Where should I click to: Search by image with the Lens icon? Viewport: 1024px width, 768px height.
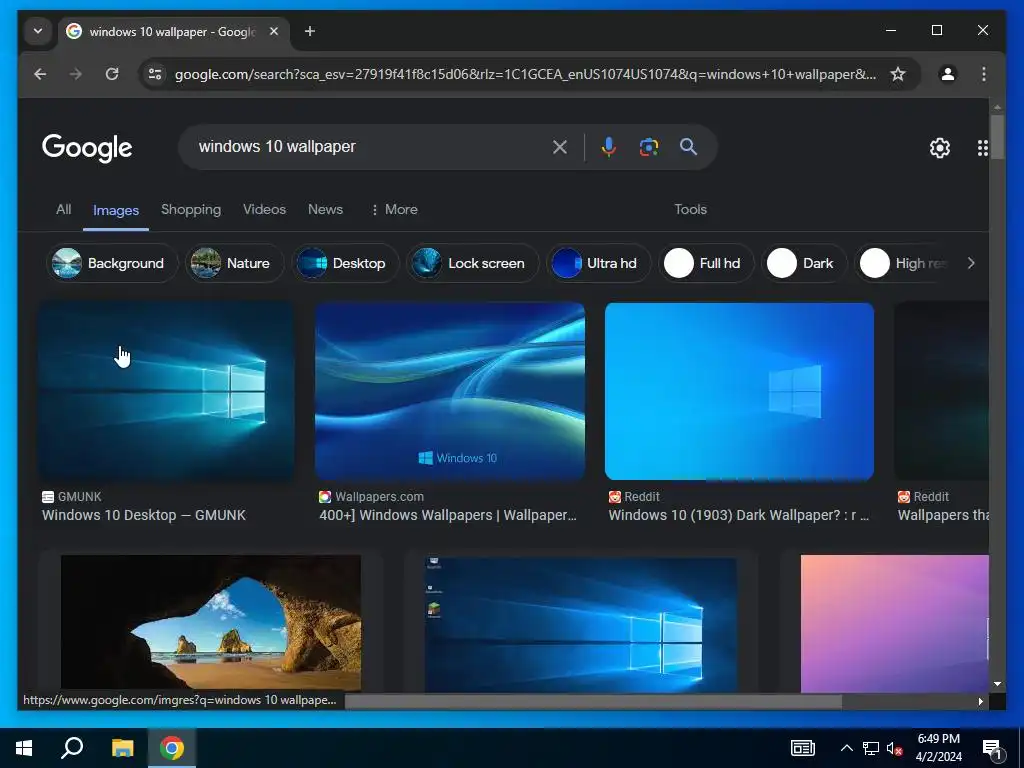click(x=648, y=147)
